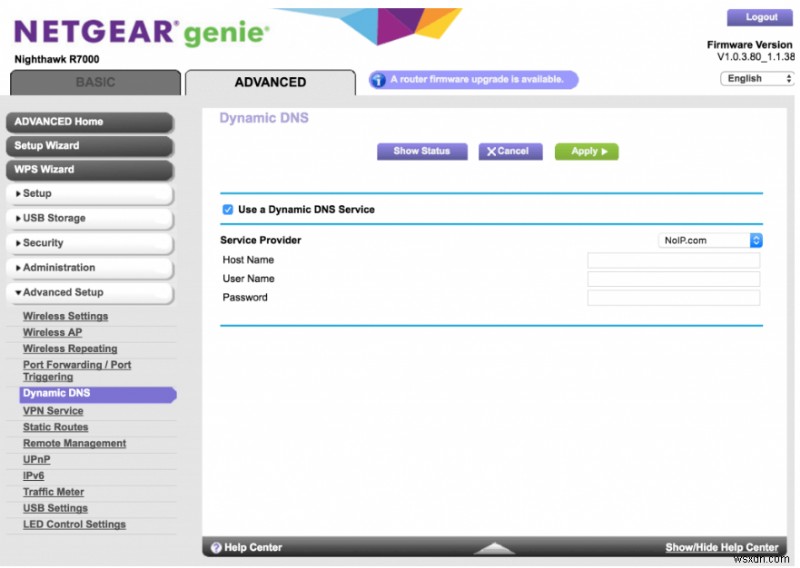Open Wireless Settings link
Viewport: 800px width, 568px height.
point(65,316)
